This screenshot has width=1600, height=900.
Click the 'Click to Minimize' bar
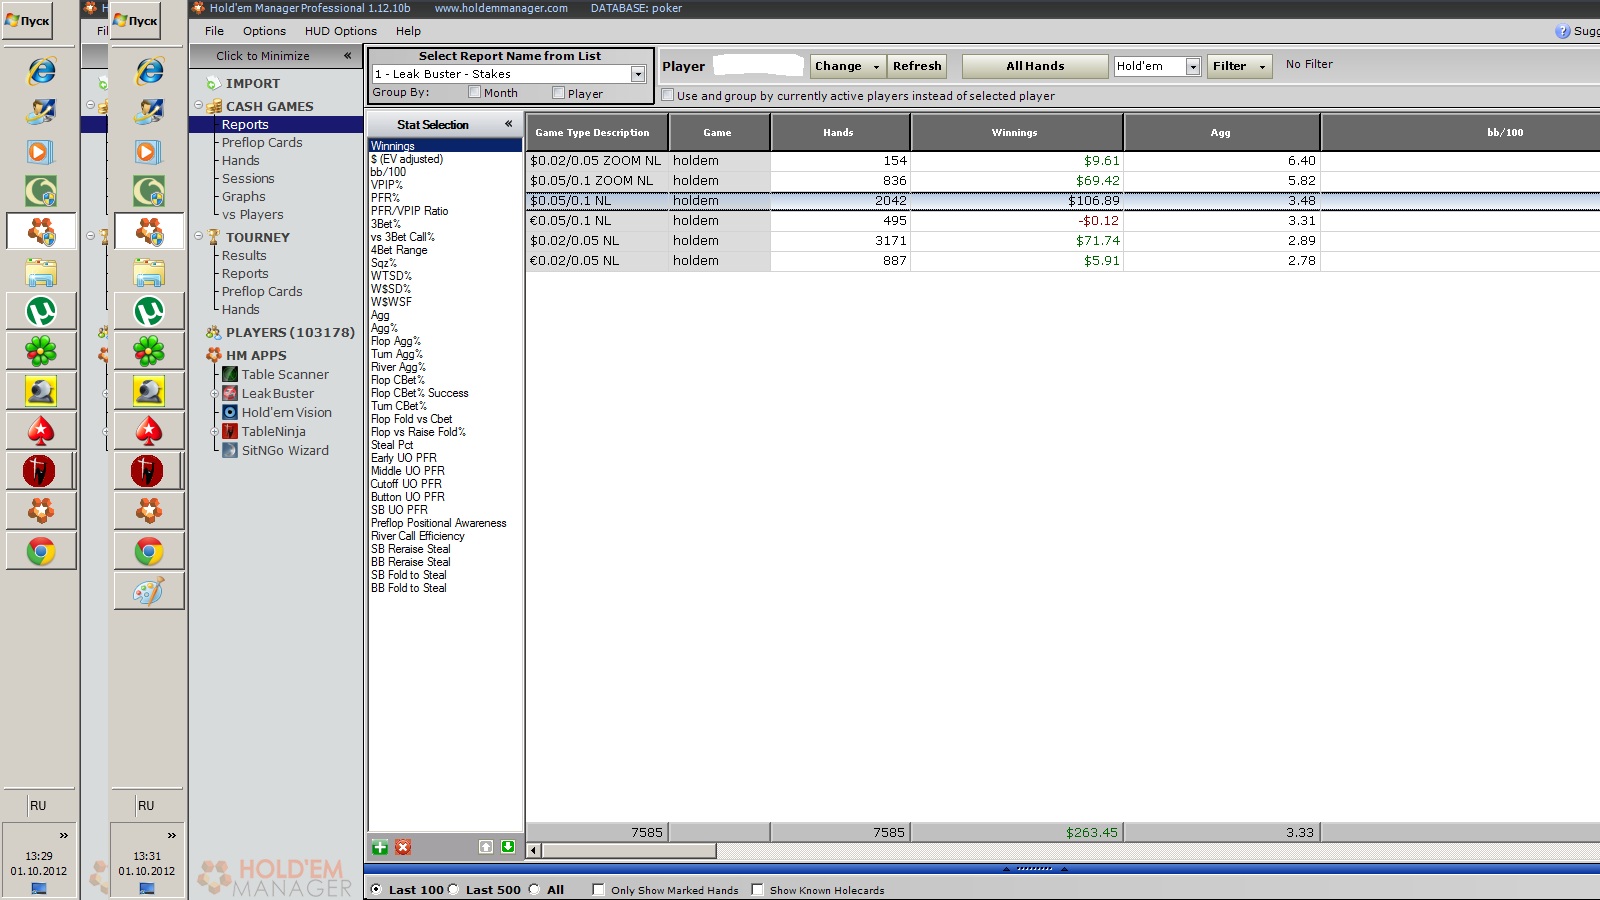coord(276,56)
